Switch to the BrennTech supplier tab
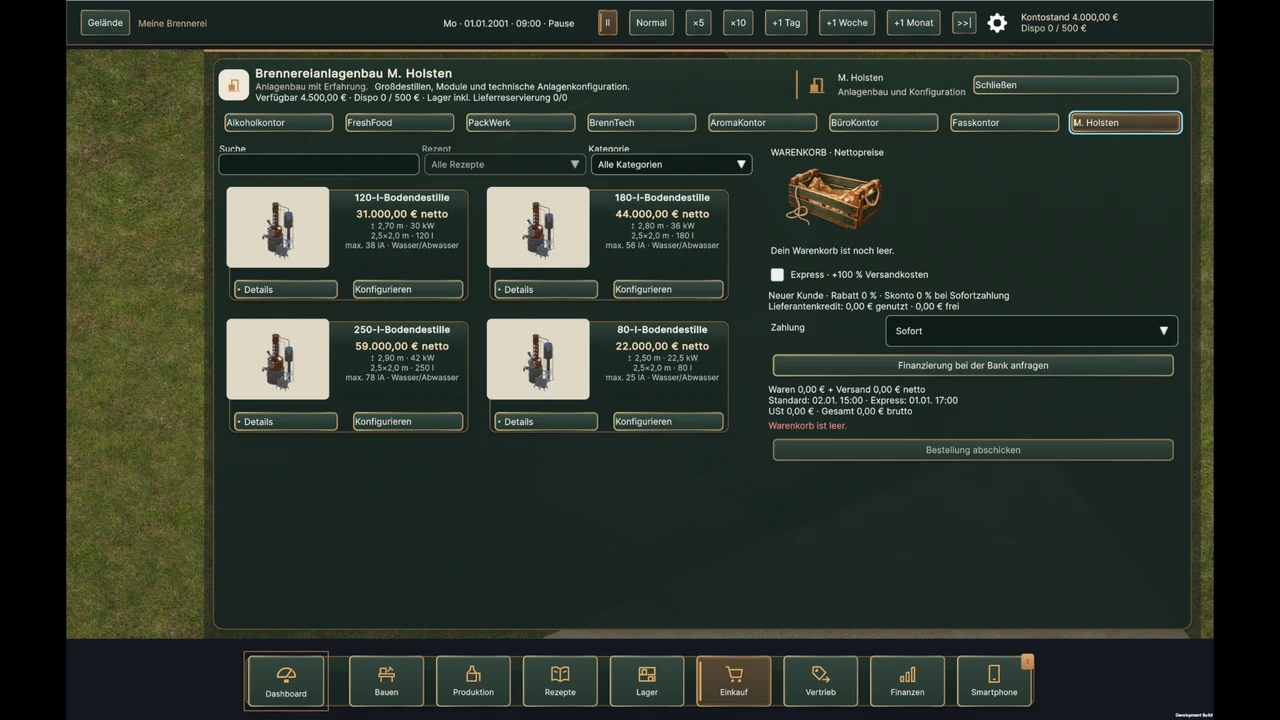The image size is (1280, 720). pyautogui.click(x=641, y=123)
